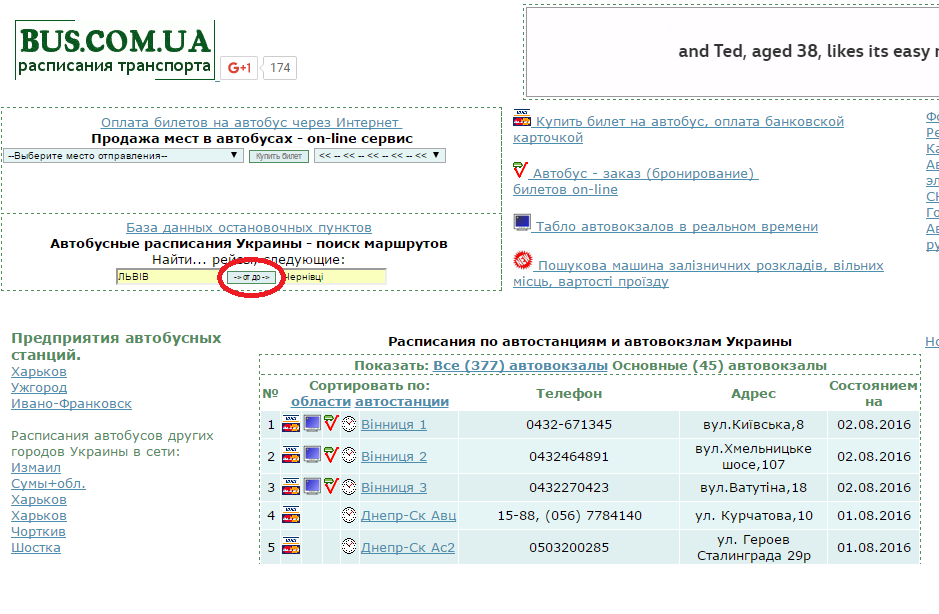Click the credit card icon beside Купить билет на автобус link
Image resolution: width=939 pixels, height=614 pixels.
[522, 118]
